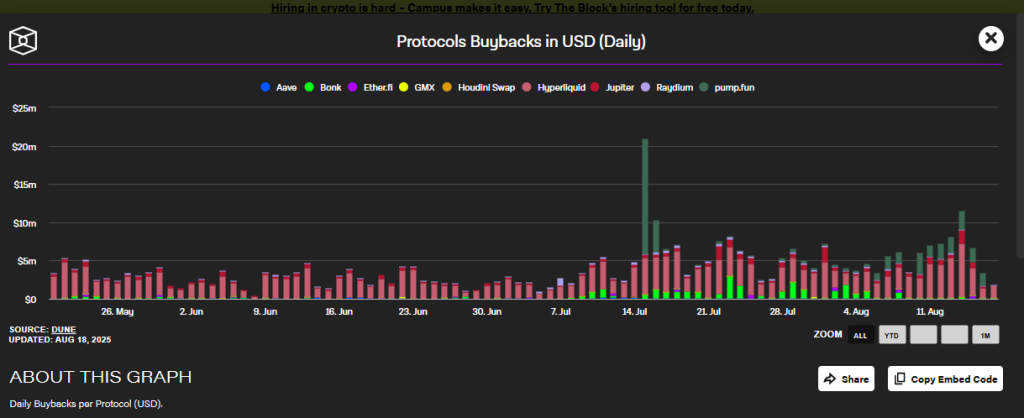Click the blue Aave legend dot
The image size is (1024, 418).
point(264,88)
